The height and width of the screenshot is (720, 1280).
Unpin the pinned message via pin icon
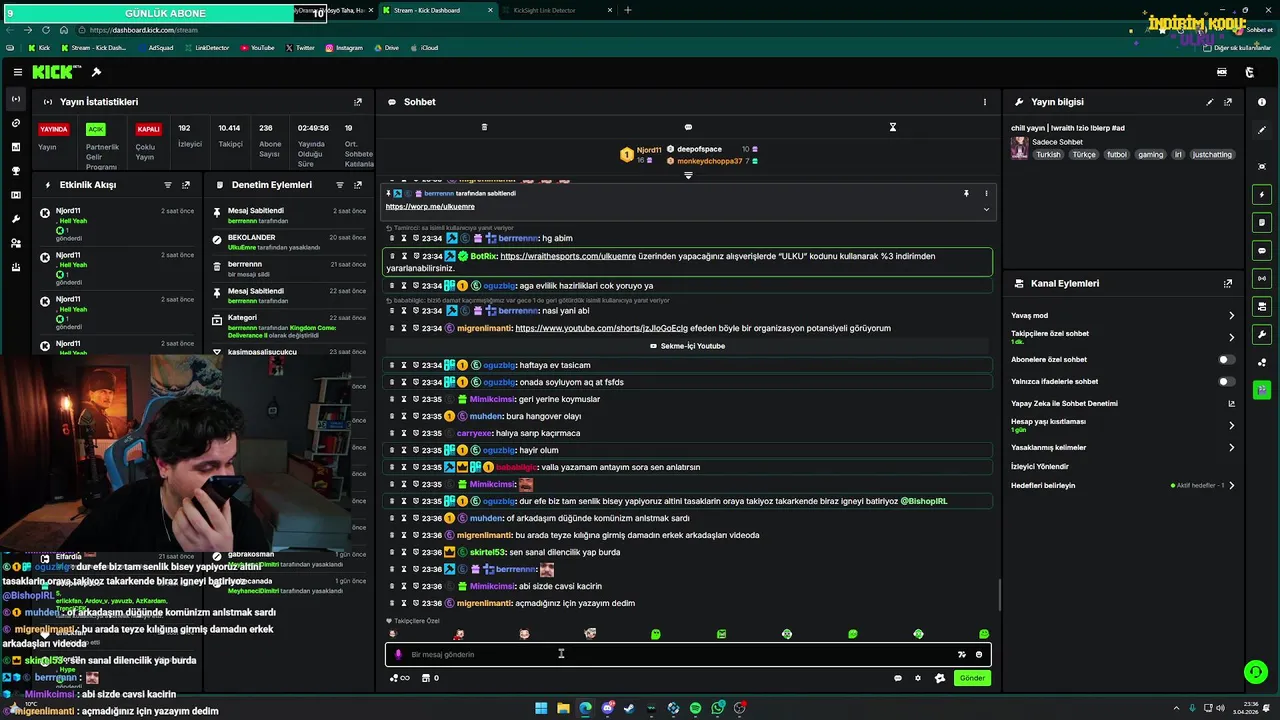point(966,193)
